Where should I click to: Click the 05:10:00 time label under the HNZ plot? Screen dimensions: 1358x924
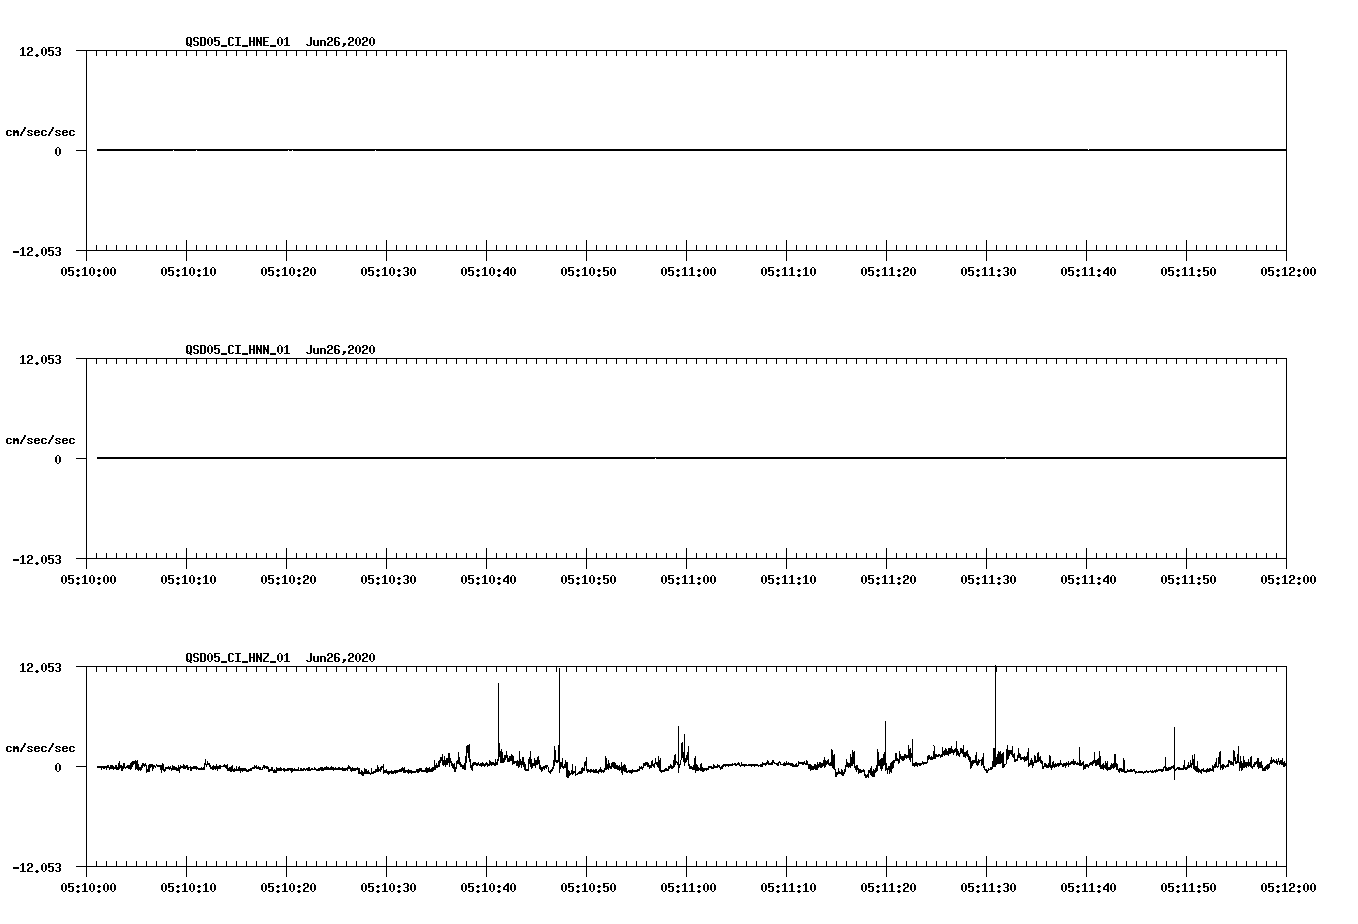pyautogui.click(x=88, y=887)
